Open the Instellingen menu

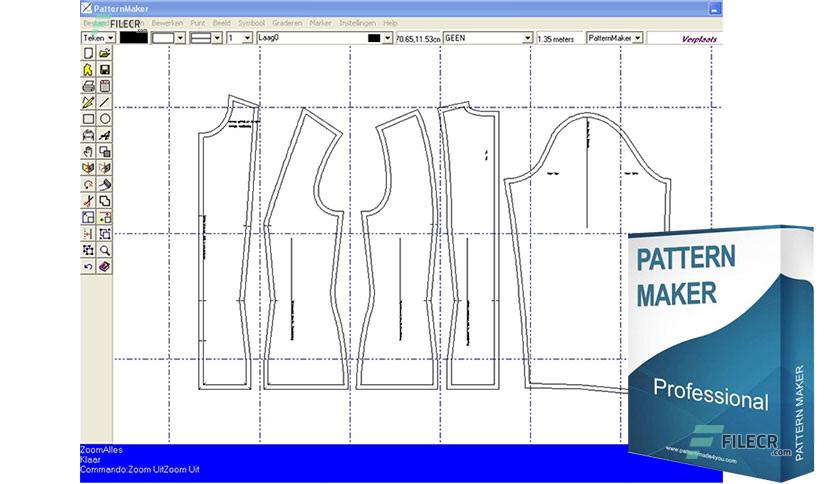pos(357,22)
